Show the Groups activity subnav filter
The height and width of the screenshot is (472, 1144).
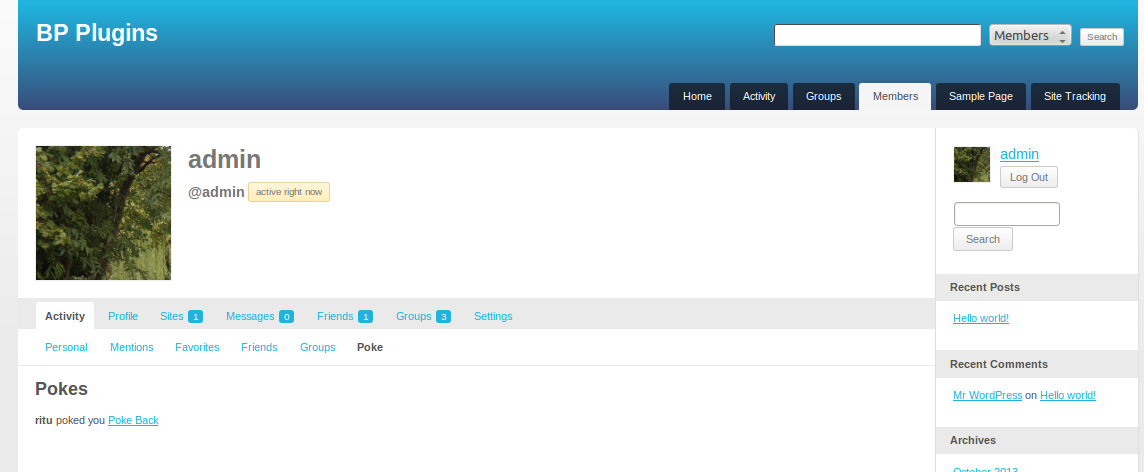(x=317, y=347)
